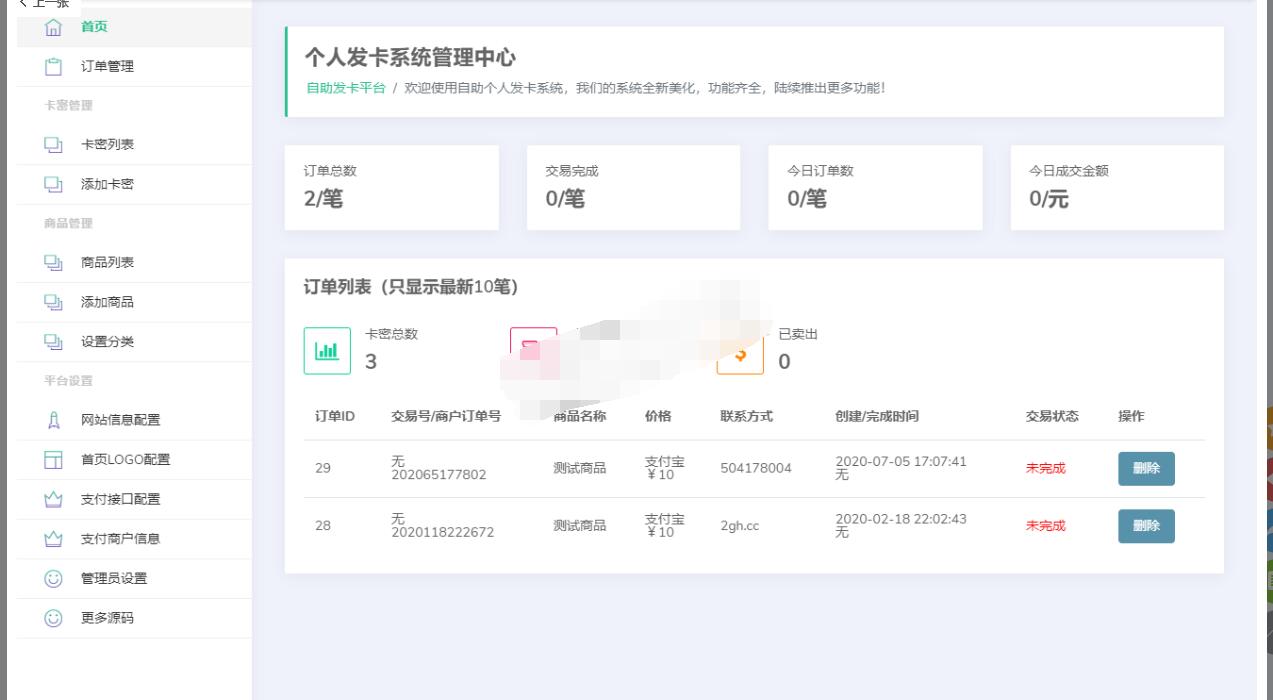Click the 订单总数 statistics card
The image size is (1273, 700).
tap(391, 188)
